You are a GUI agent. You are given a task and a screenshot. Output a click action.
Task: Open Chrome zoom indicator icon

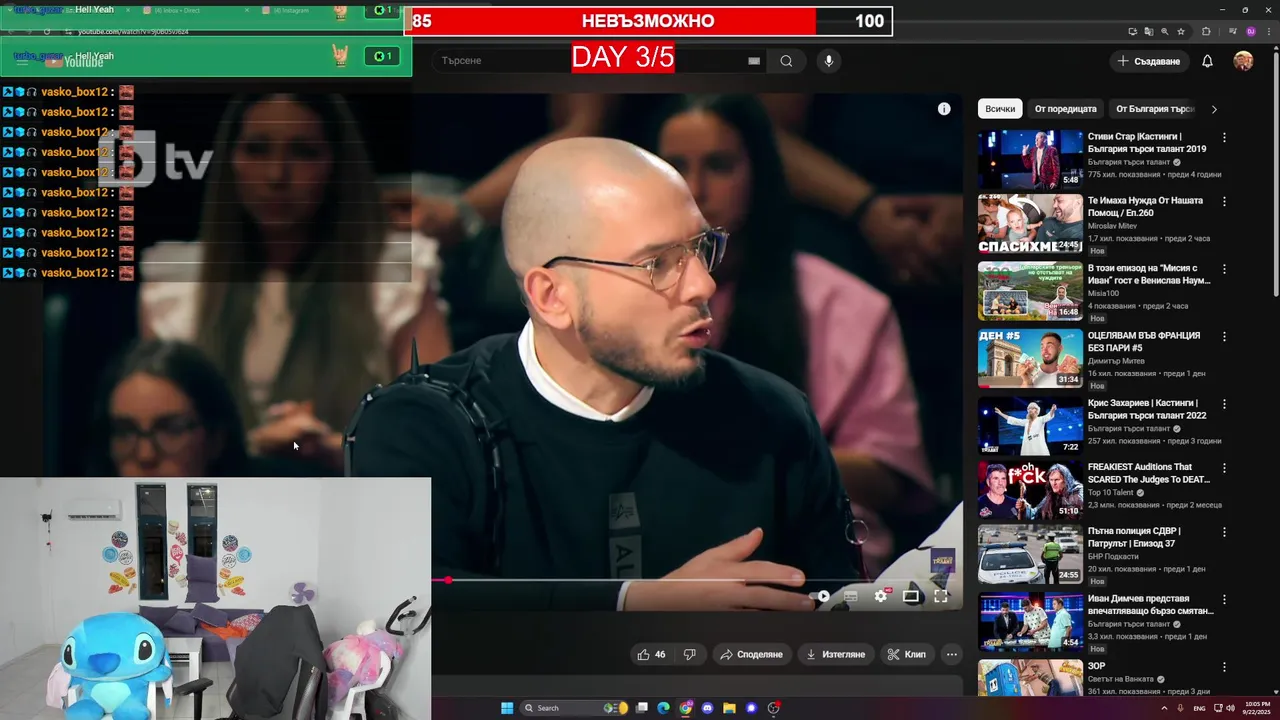tap(1164, 32)
